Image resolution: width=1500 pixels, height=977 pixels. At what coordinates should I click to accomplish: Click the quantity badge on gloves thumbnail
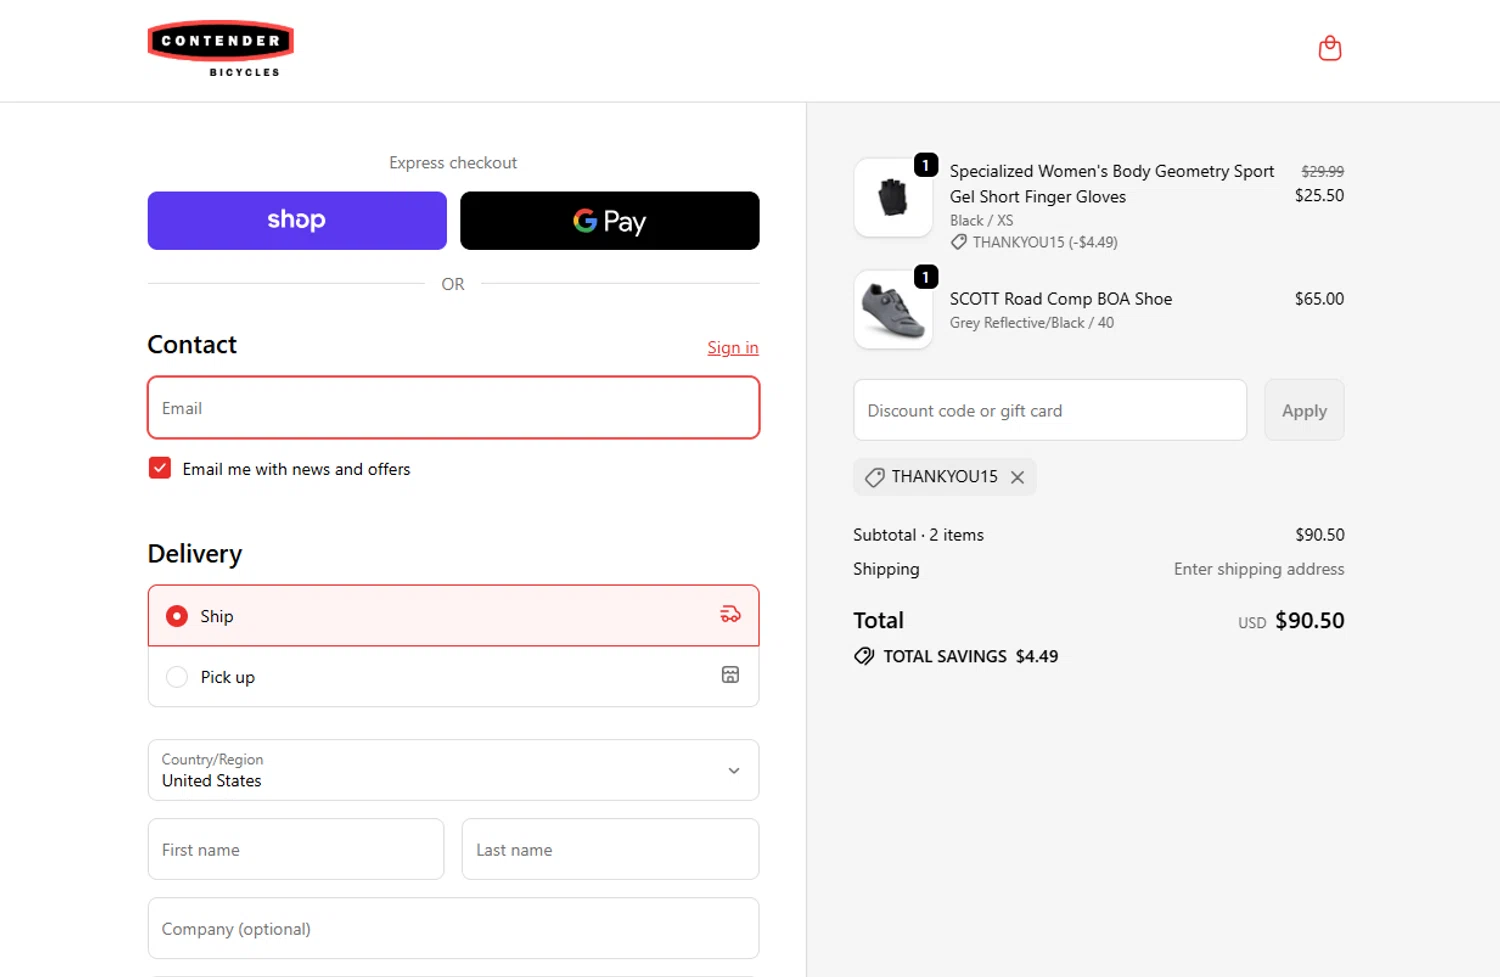point(926,165)
